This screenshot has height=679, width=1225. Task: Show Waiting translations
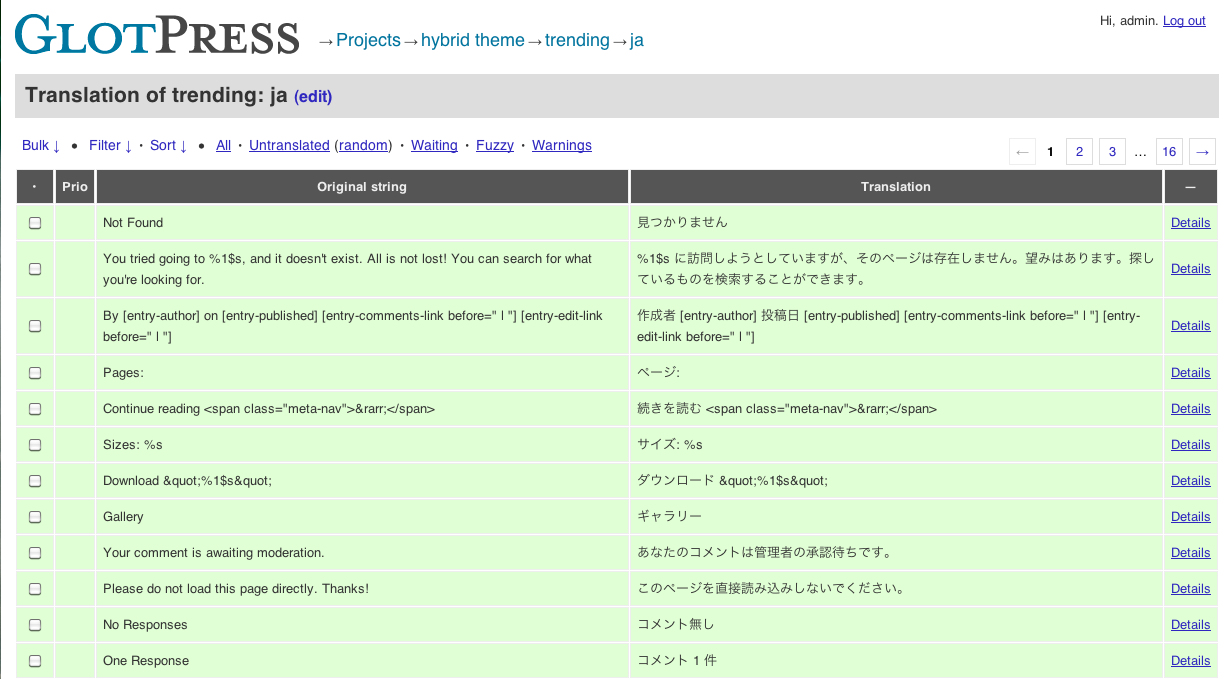click(x=434, y=145)
